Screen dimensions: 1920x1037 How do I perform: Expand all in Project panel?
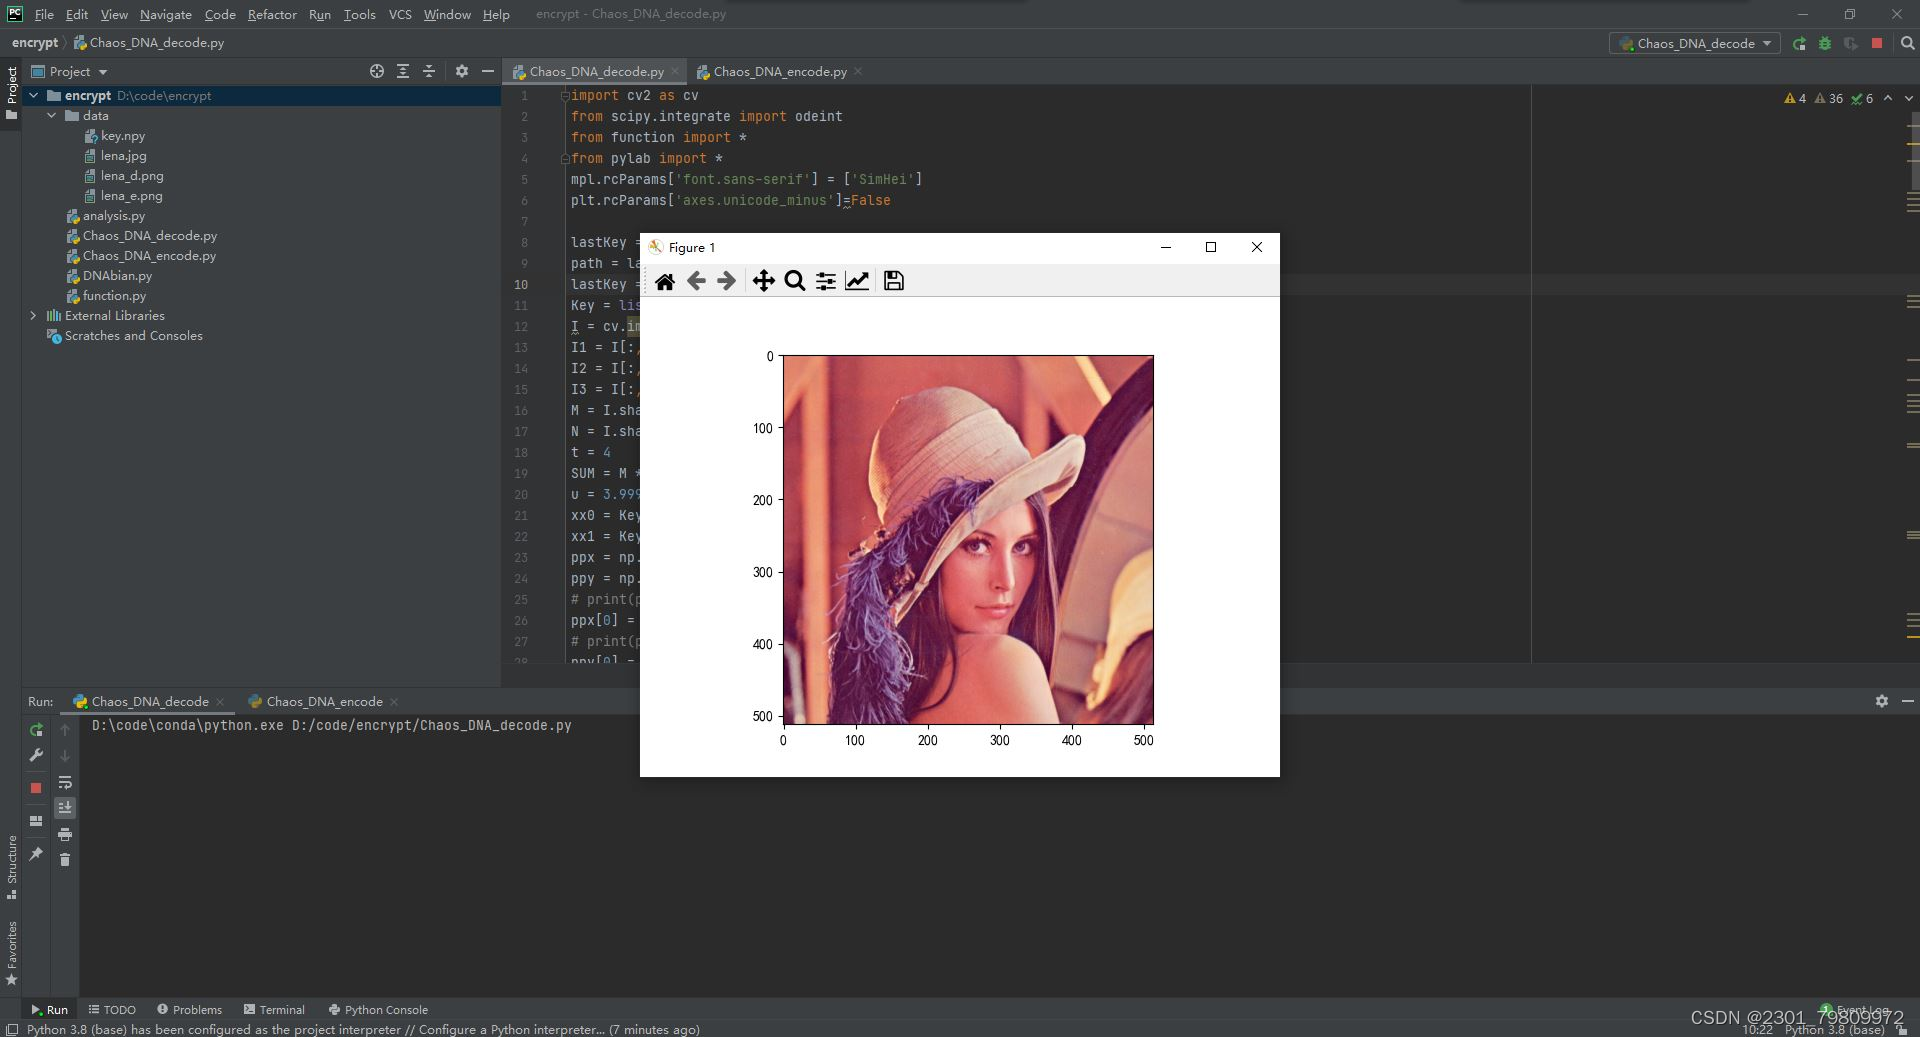[x=403, y=71]
